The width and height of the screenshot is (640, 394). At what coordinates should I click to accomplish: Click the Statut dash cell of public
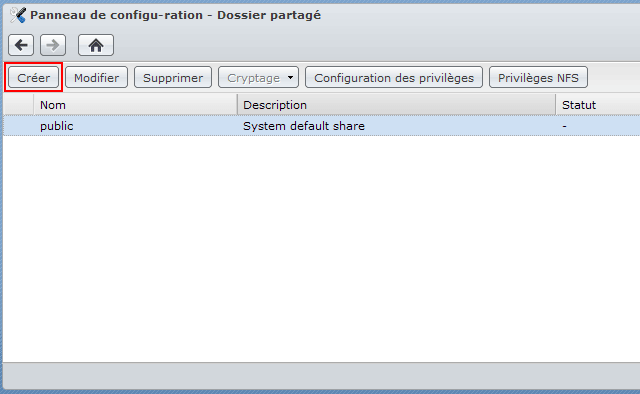564,126
